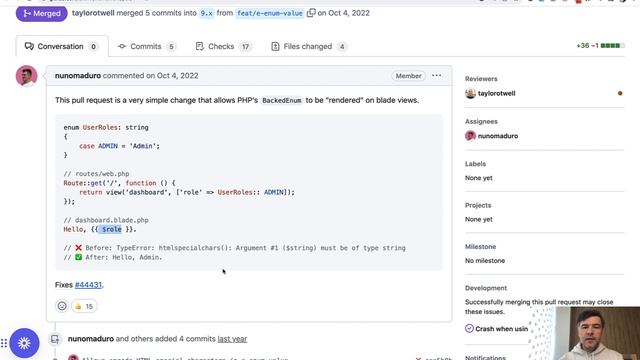640x360 pixels.
Task: Click the Development sidebar heading
Action: point(486,288)
